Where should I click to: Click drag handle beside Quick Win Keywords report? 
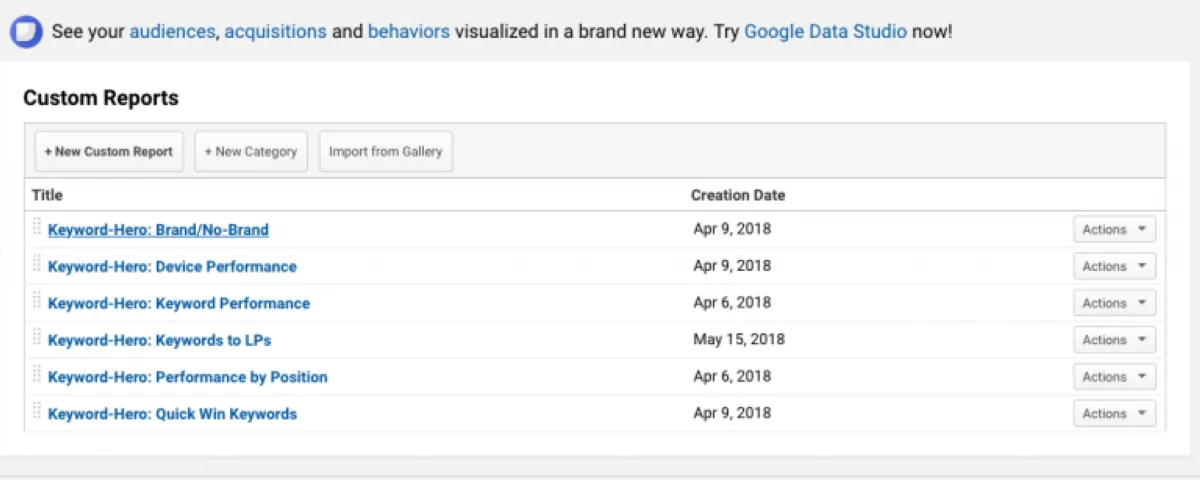(x=37, y=411)
